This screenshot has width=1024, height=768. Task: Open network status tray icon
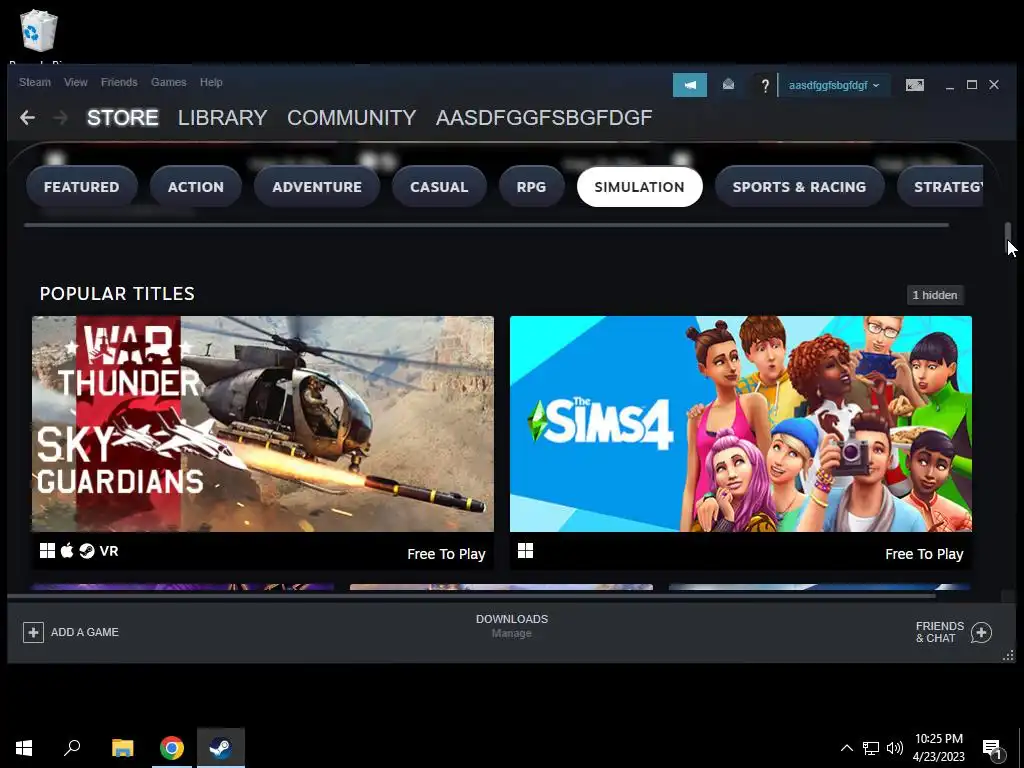[x=871, y=748]
